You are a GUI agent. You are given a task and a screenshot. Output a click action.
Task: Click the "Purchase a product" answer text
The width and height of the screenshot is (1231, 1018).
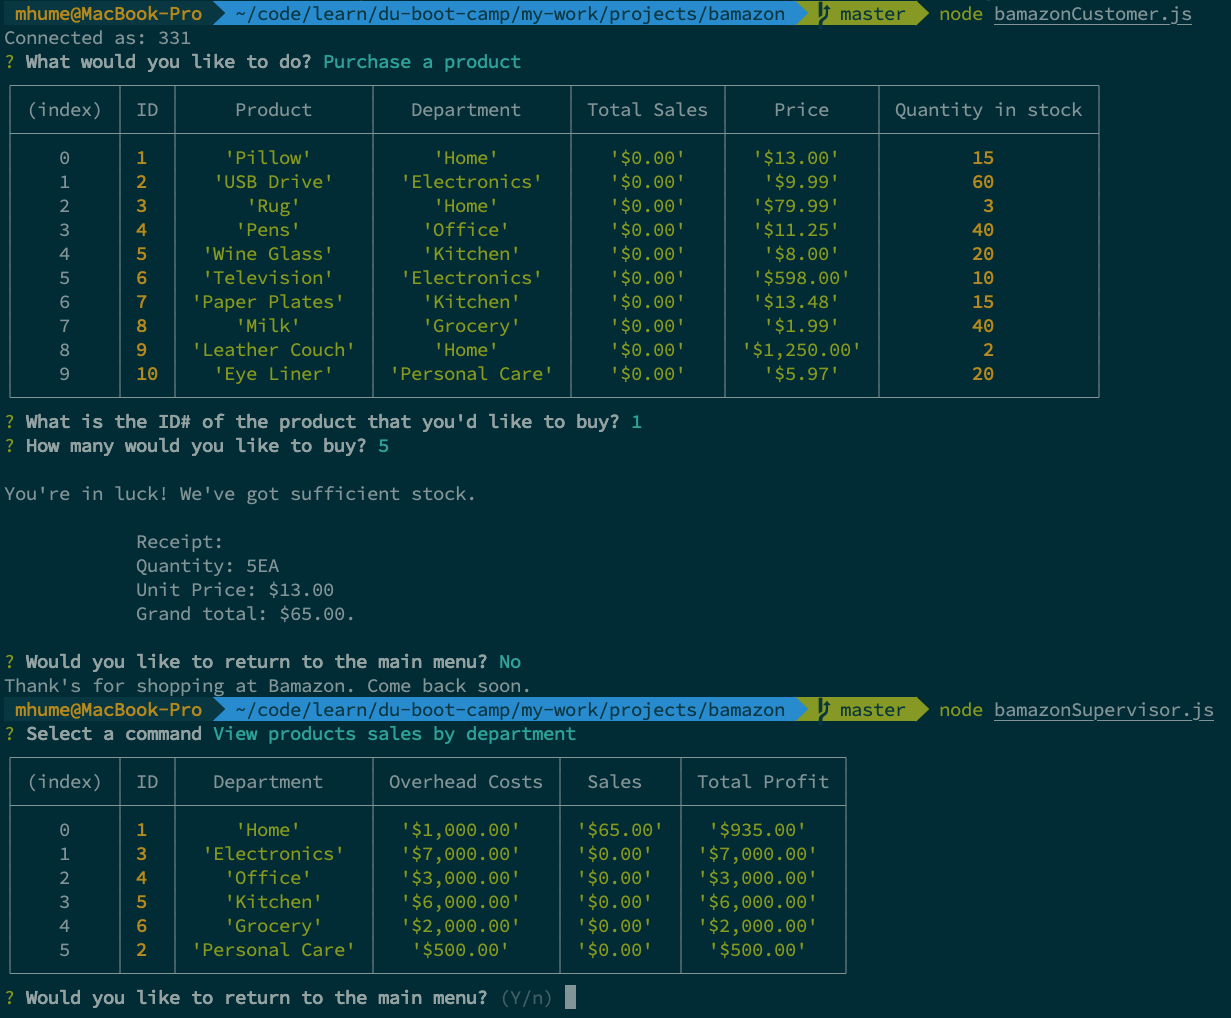(421, 62)
